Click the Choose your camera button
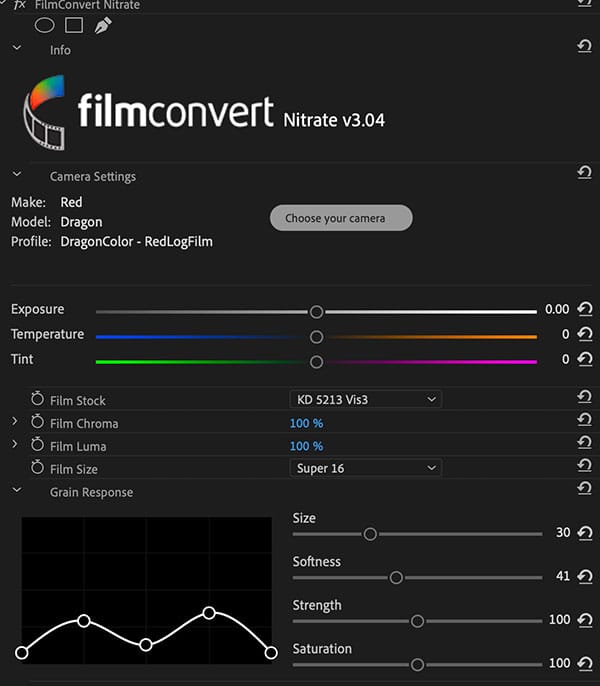 point(341,218)
